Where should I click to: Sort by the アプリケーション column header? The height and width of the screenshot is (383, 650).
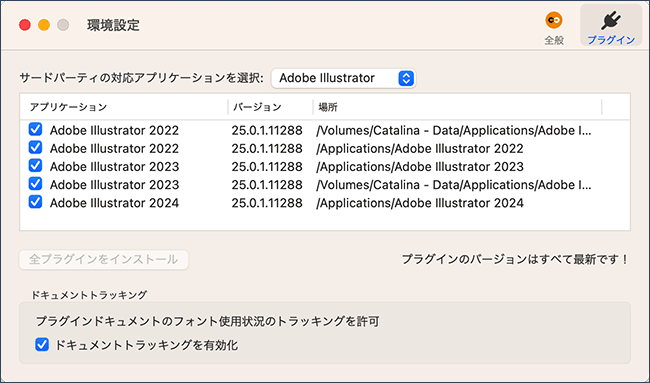pyautogui.click(x=68, y=107)
